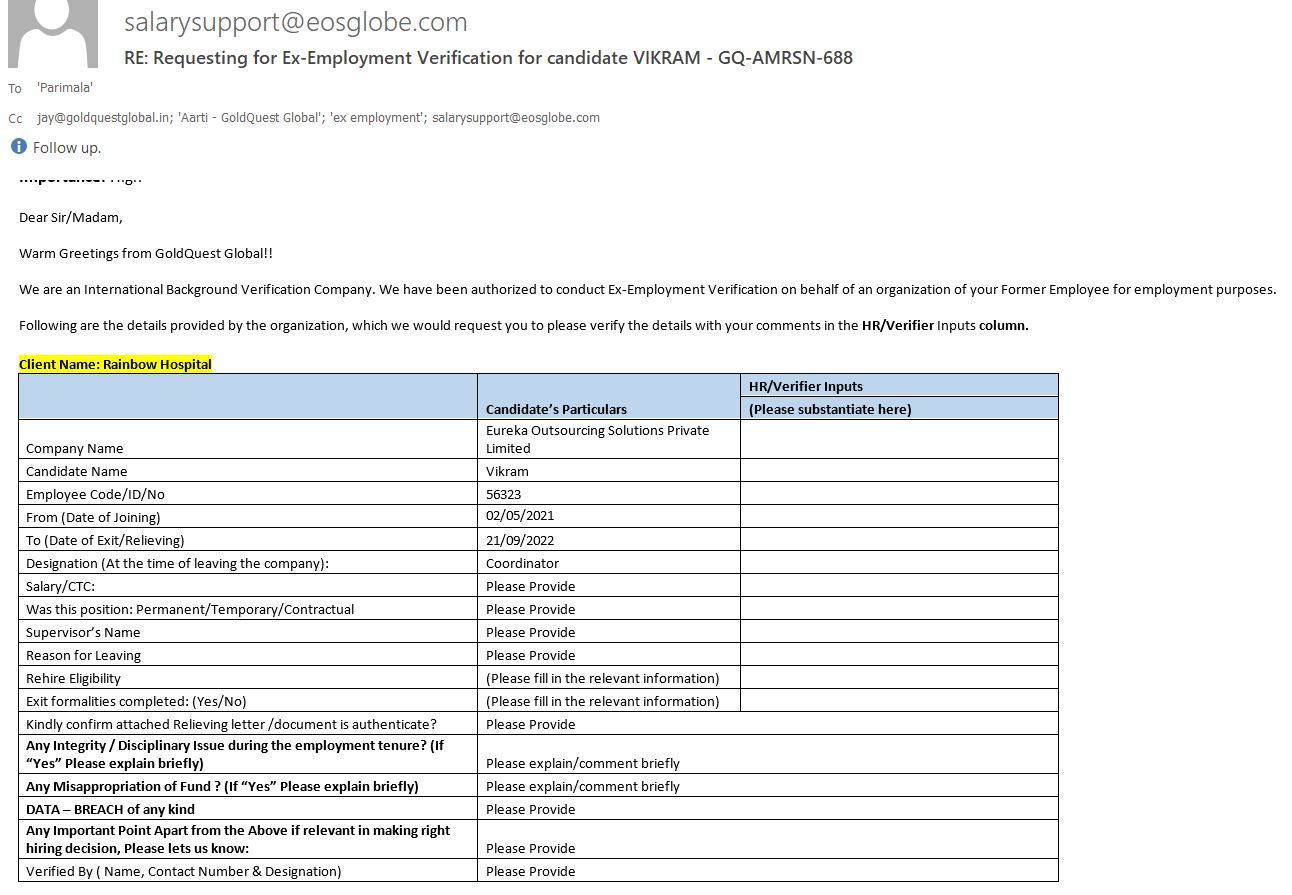This screenshot has height=895, width=1292.
Task: Click the highlighted 'Client Name: Rainbow Hospital' text
Action: point(115,364)
